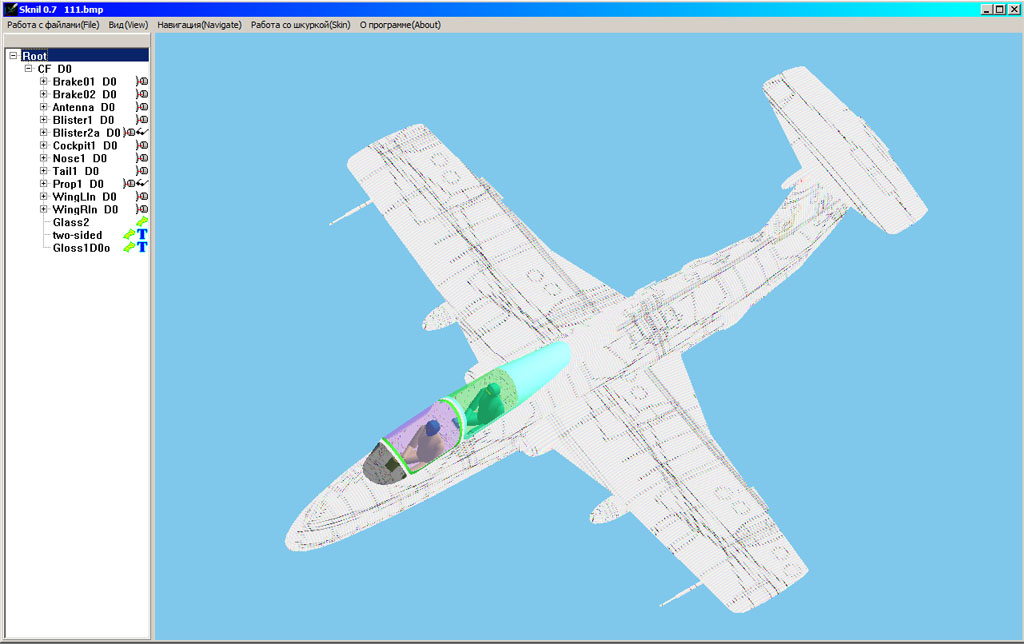
Task: Click the blue T texture icon beside Gloss1D0o
Action: pos(142,248)
